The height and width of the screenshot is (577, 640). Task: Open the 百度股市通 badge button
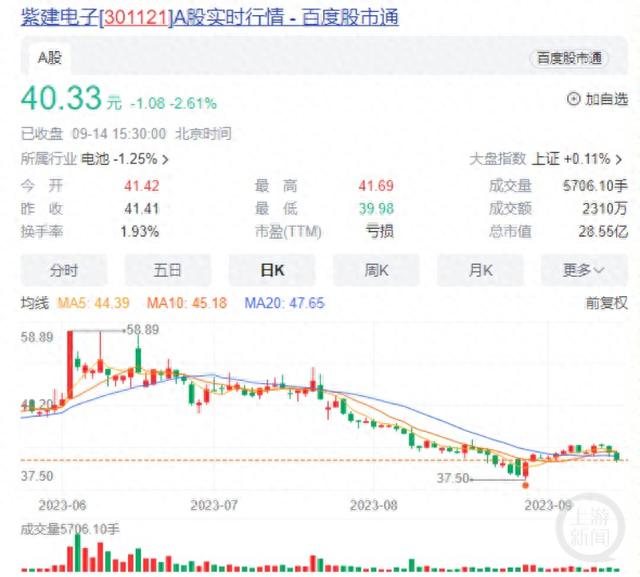pyautogui.click(x=569, y=58)
